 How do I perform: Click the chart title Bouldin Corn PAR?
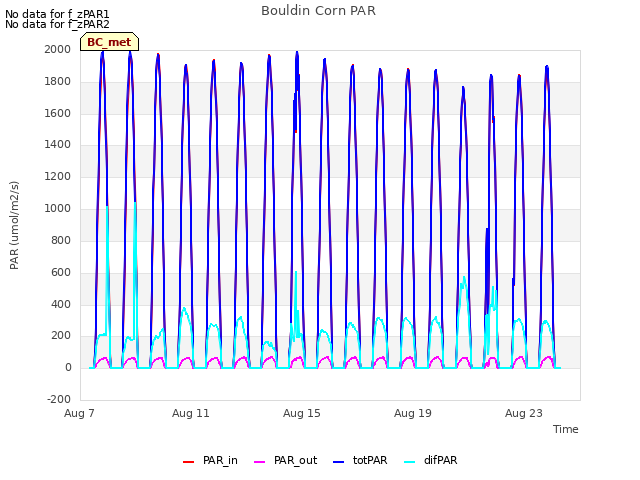click(x=318, y=11)
